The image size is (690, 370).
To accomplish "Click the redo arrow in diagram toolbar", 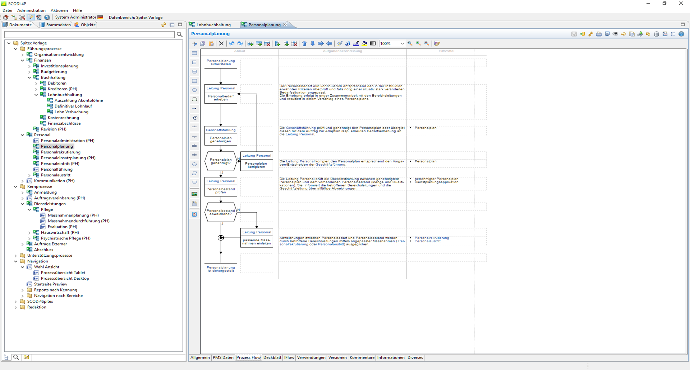I will pos(240,44).
